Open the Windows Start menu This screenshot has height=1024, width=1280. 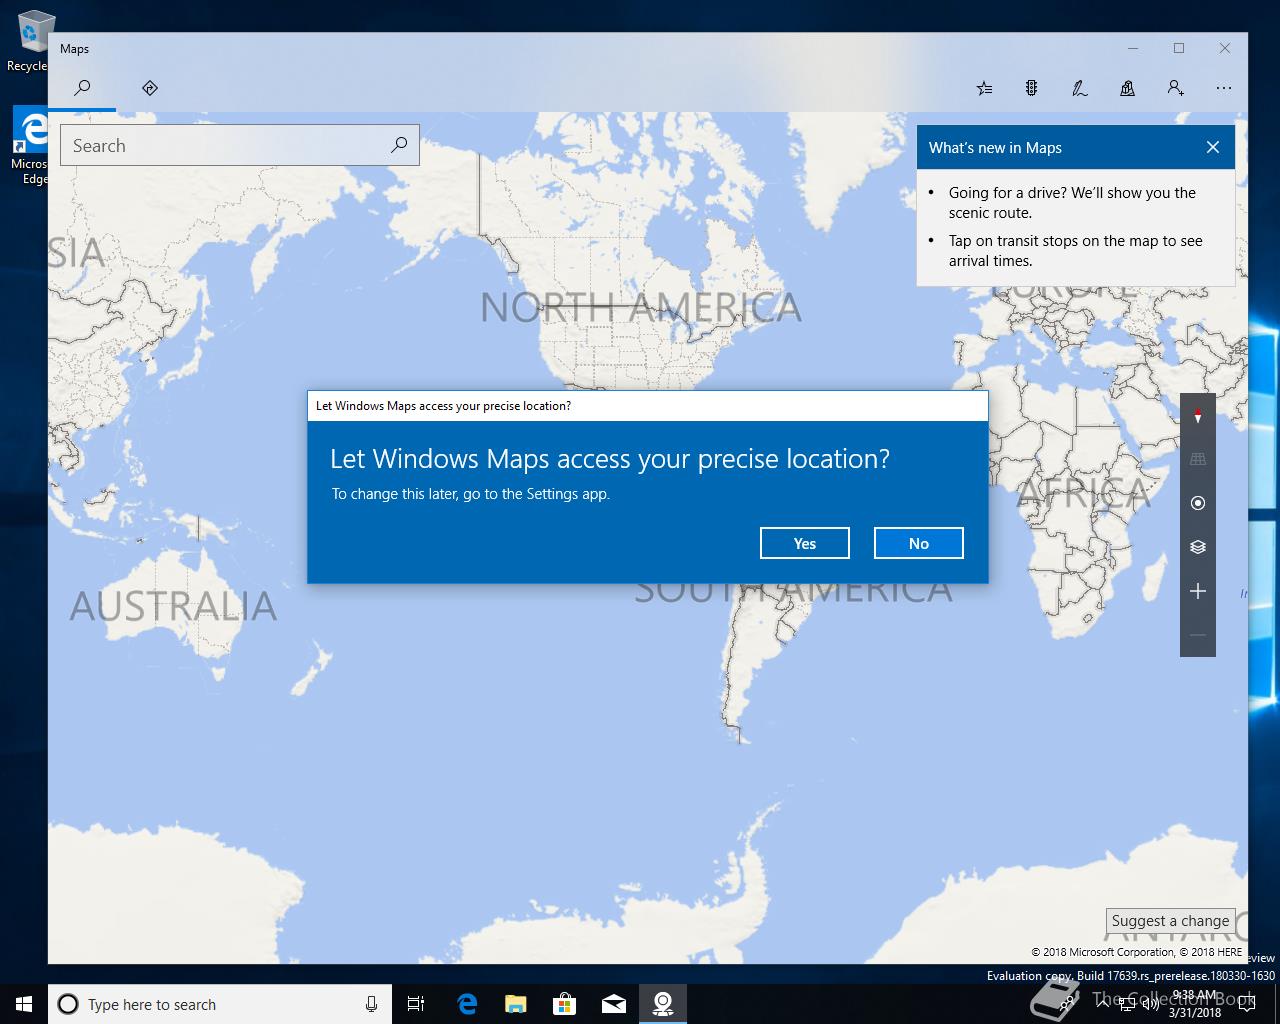point(24,1004)
